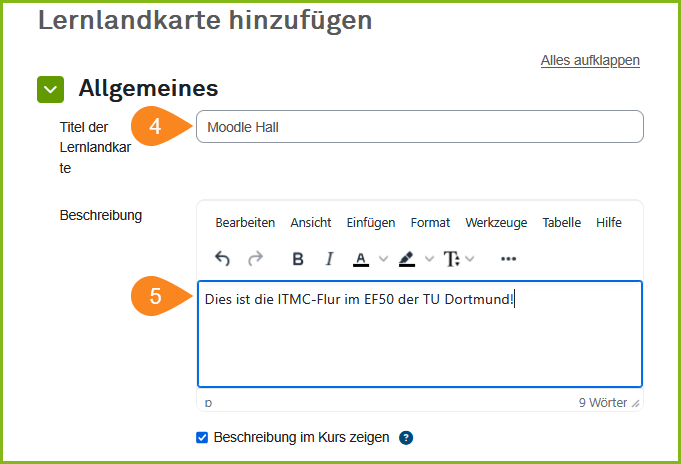Collapse the Allgemeines section

click(50, 89)
